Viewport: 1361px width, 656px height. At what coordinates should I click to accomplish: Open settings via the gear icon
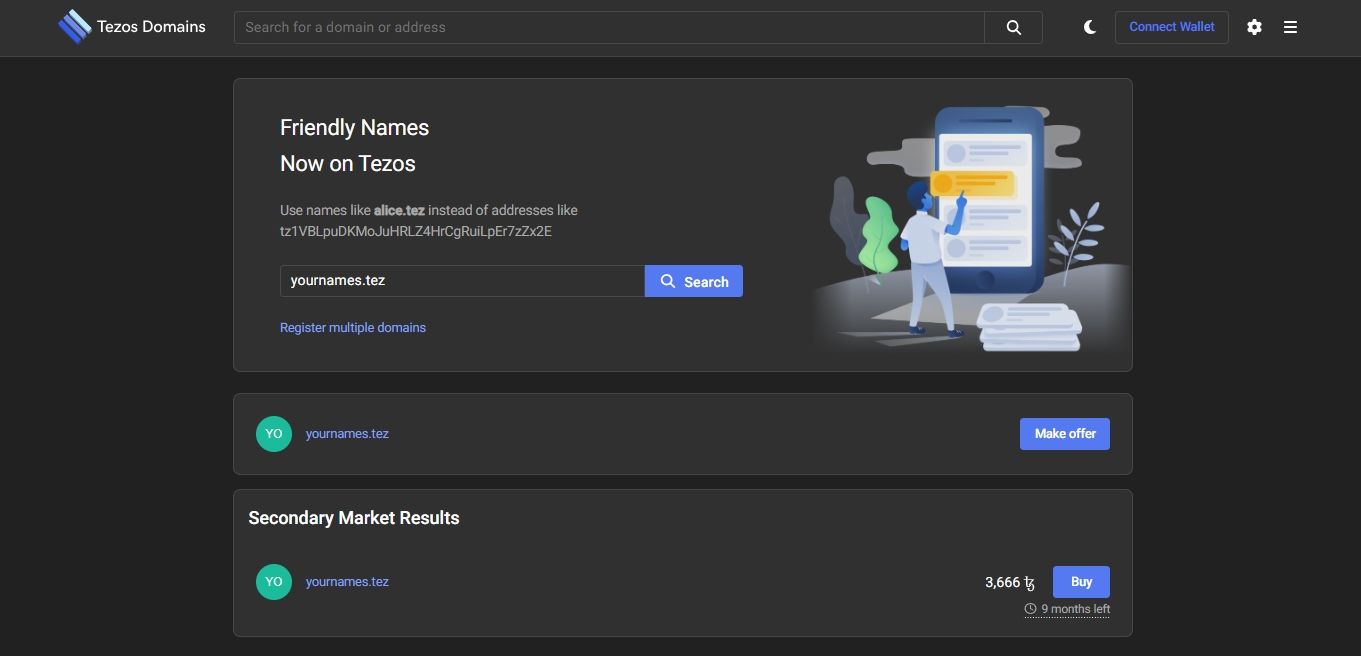pyautogui.click(x=1254, y=27)
